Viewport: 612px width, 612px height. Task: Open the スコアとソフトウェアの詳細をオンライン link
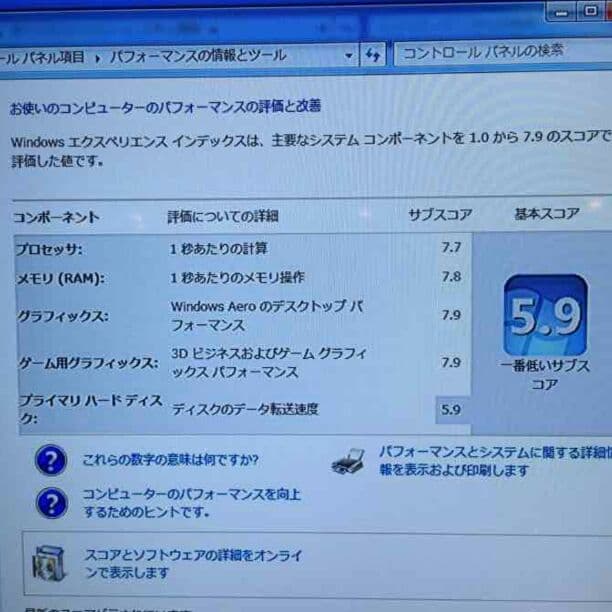coord(194,564)
